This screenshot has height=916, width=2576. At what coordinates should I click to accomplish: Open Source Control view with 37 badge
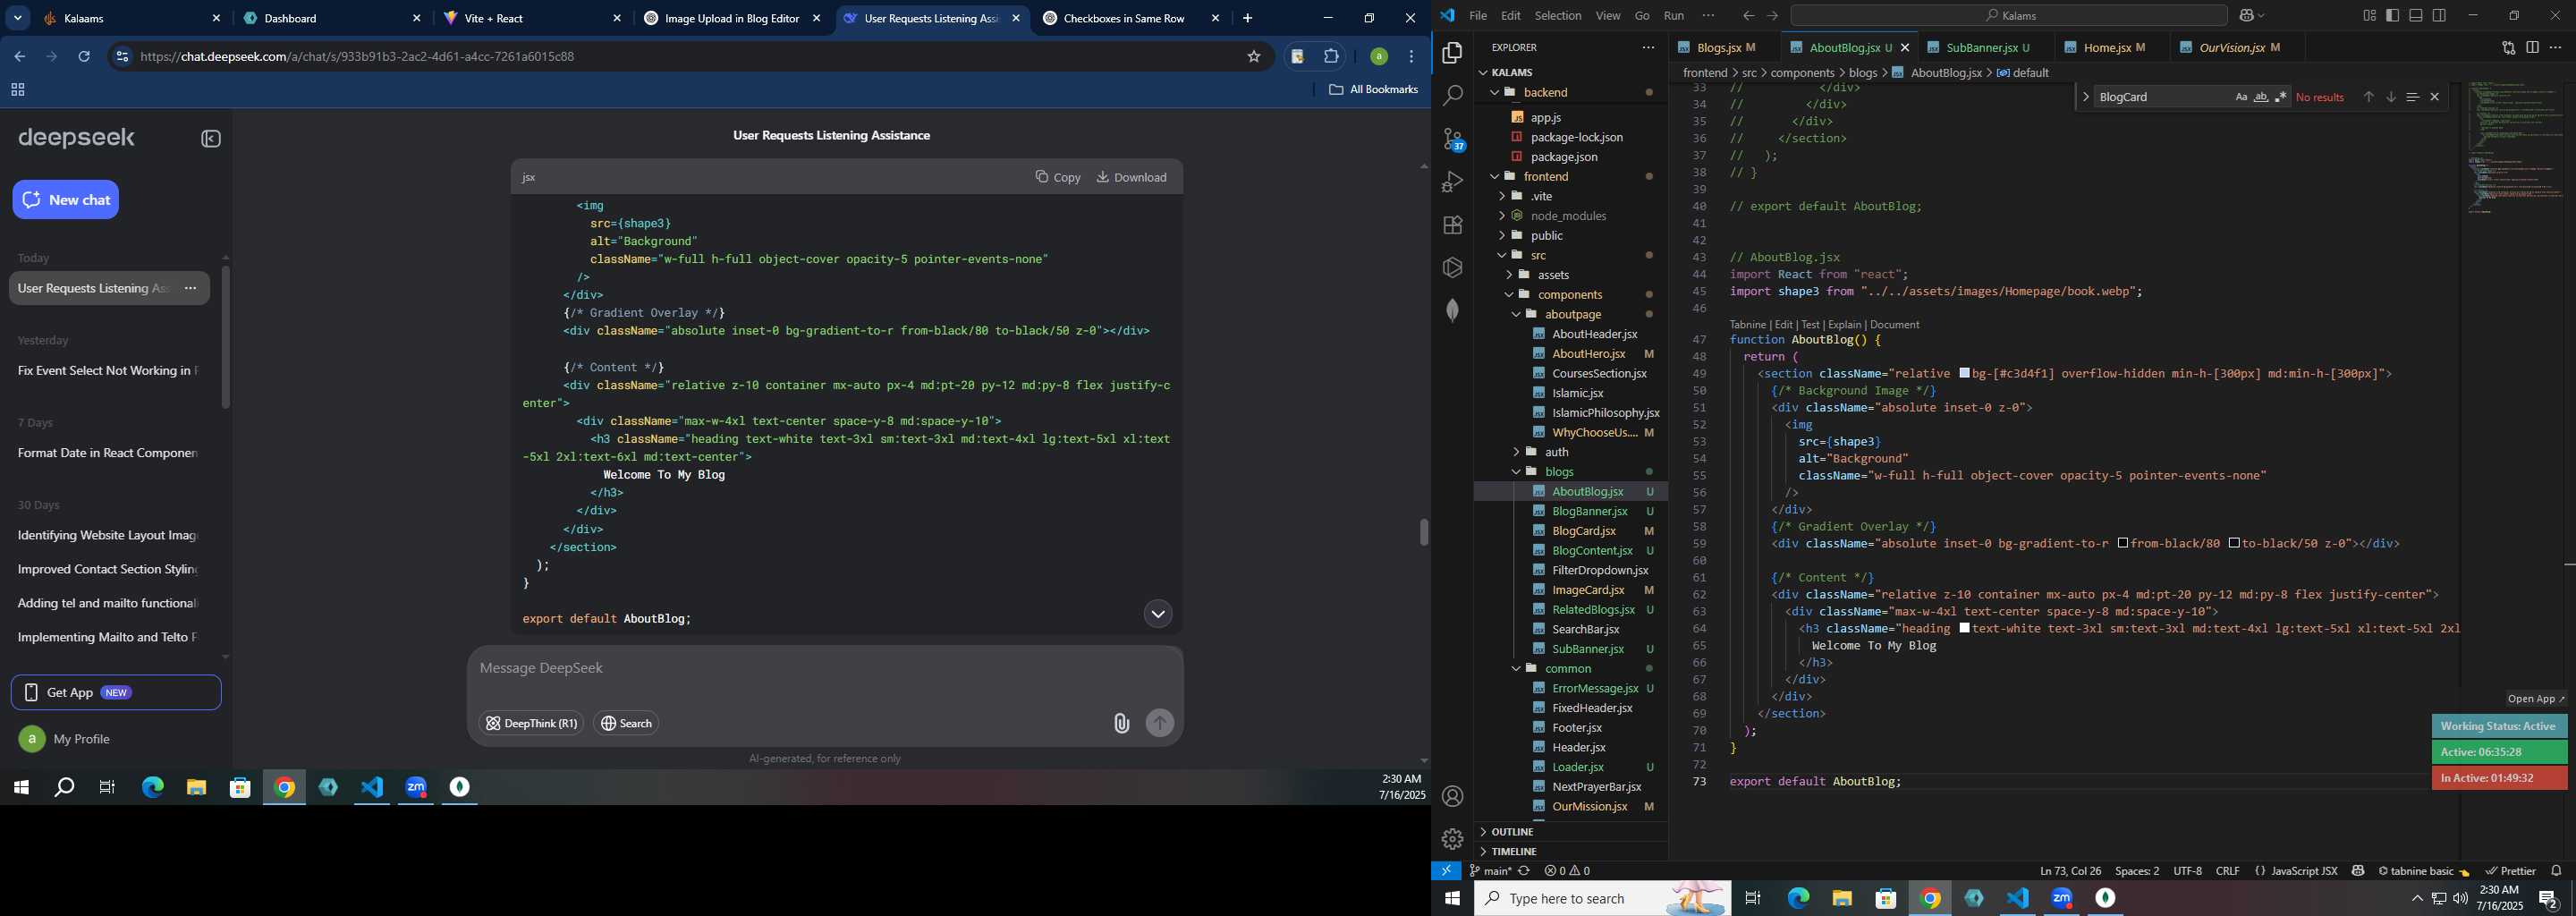tap(1452, 139)
